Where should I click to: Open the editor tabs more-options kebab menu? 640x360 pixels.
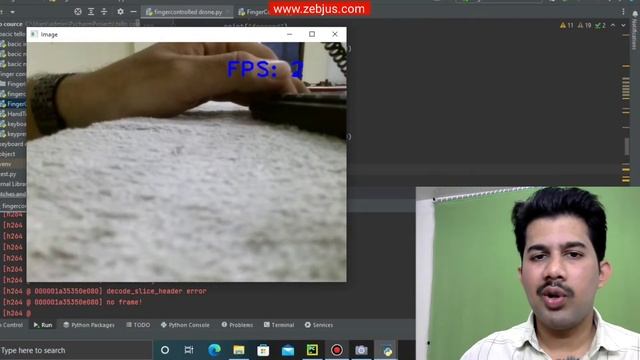pos(623,12)
